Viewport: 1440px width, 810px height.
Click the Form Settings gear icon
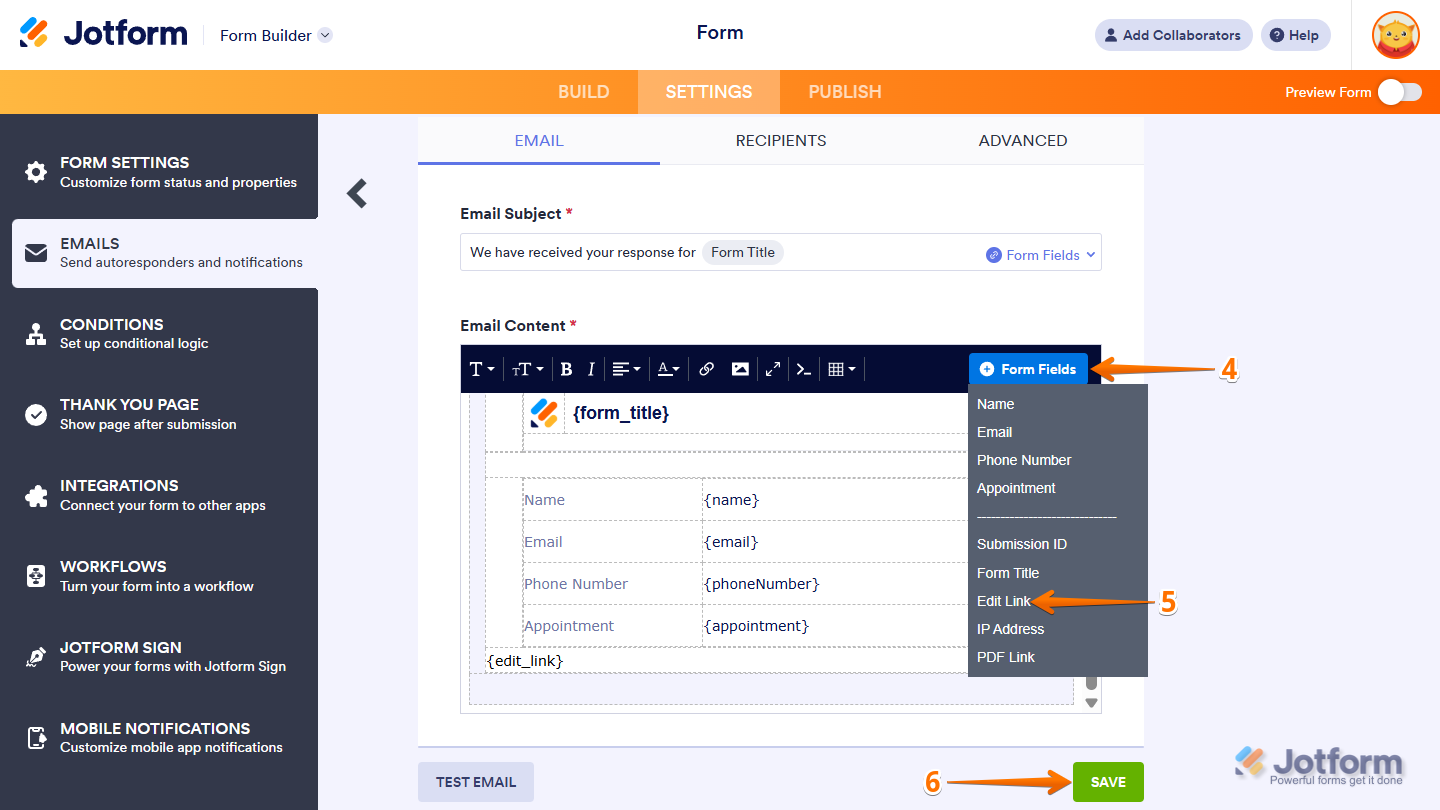[x=36, y=172]
